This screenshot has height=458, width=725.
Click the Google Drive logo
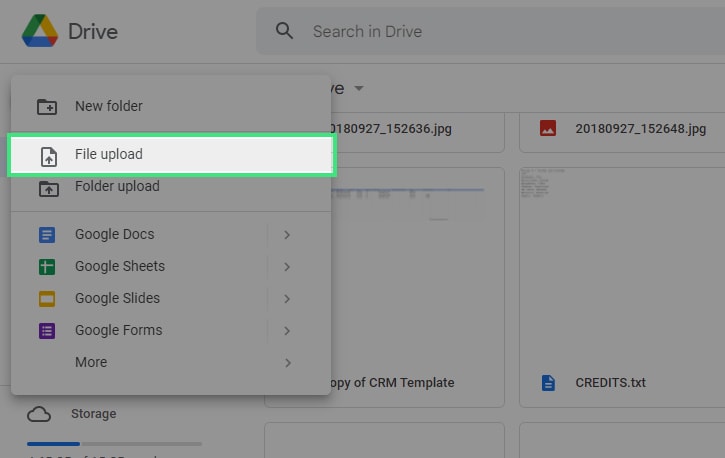point(40,31)
